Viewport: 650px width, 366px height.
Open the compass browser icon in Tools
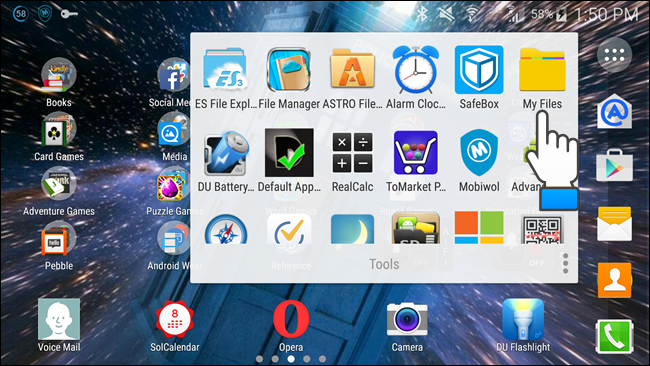(x=226, y=229)
